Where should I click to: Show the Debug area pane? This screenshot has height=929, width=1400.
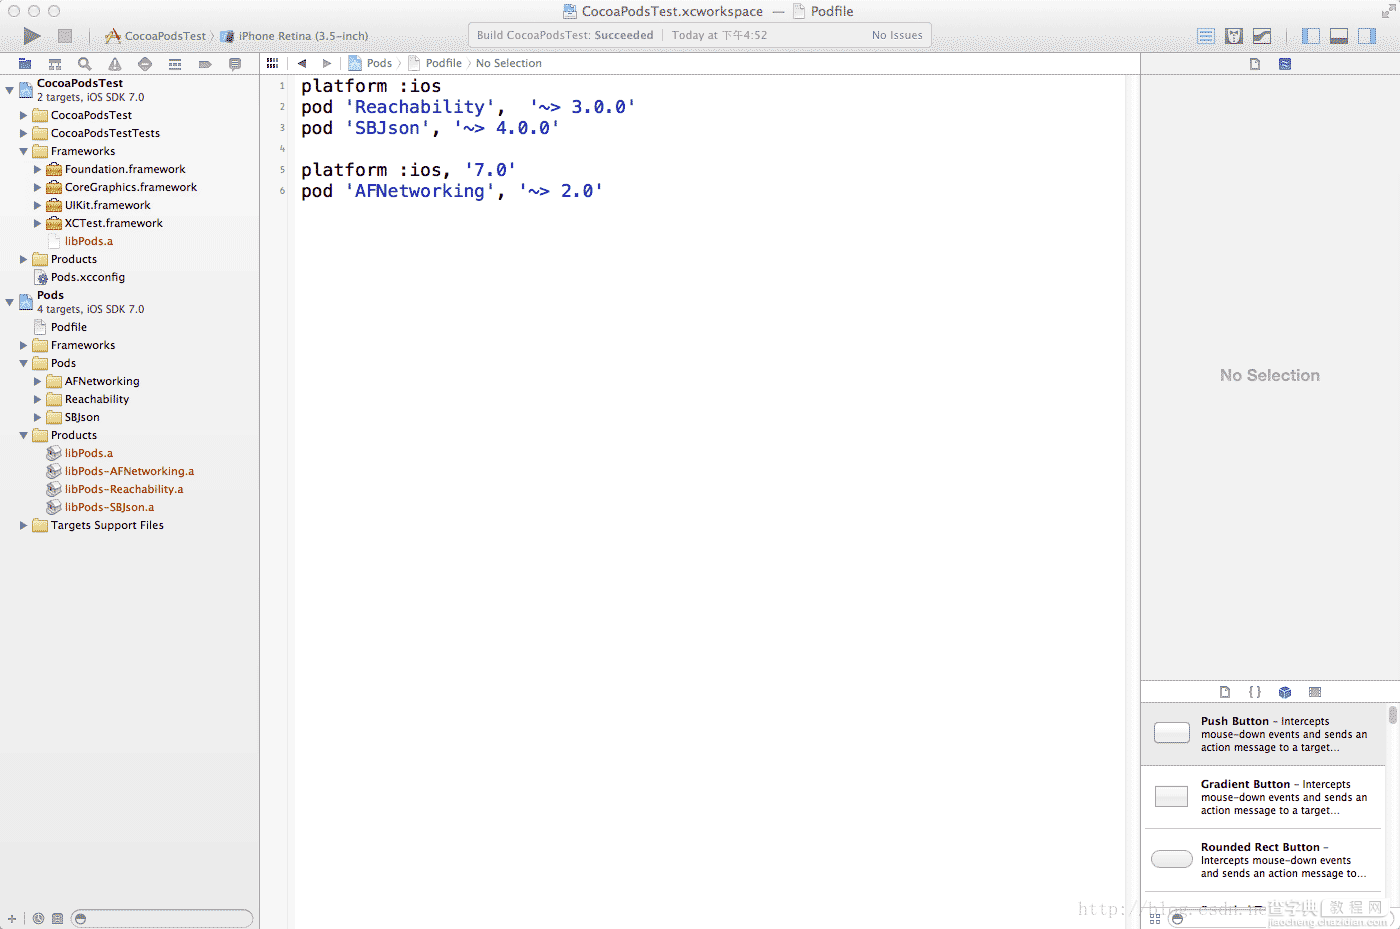[1339, 36]
